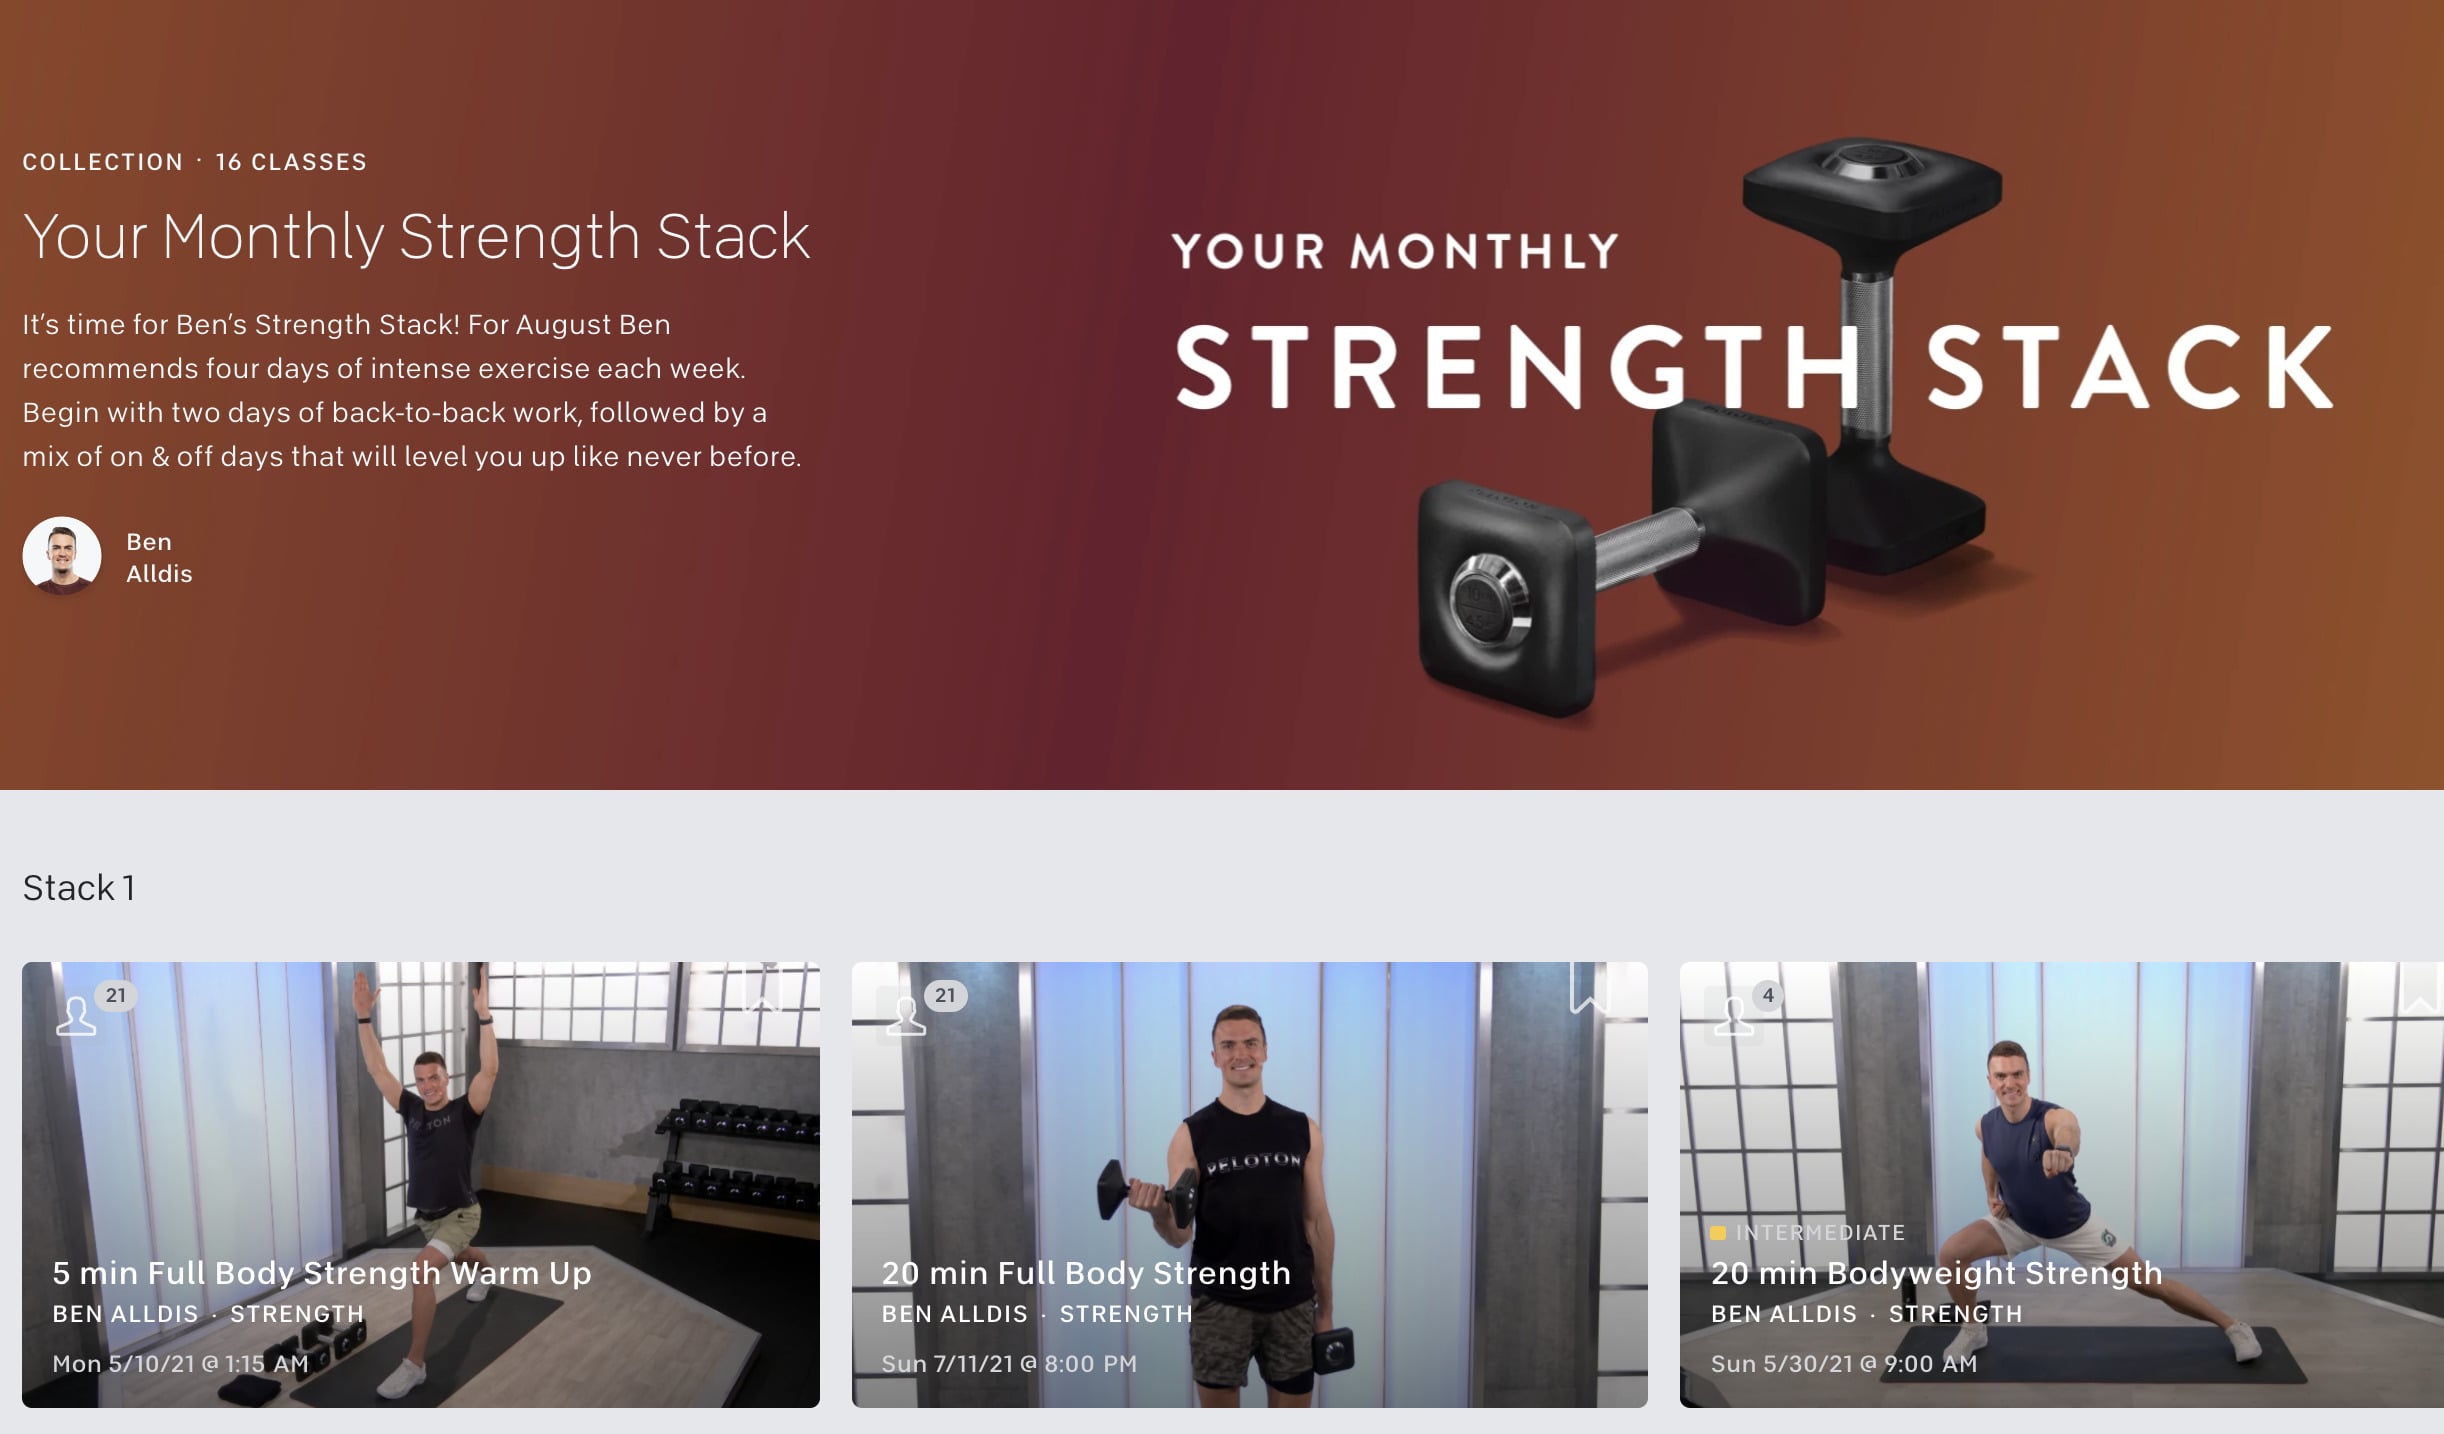The image size is (2444, 1434).
Task: Bookmark the 20 min Full Body Strength class
Action: point(1589,988)
